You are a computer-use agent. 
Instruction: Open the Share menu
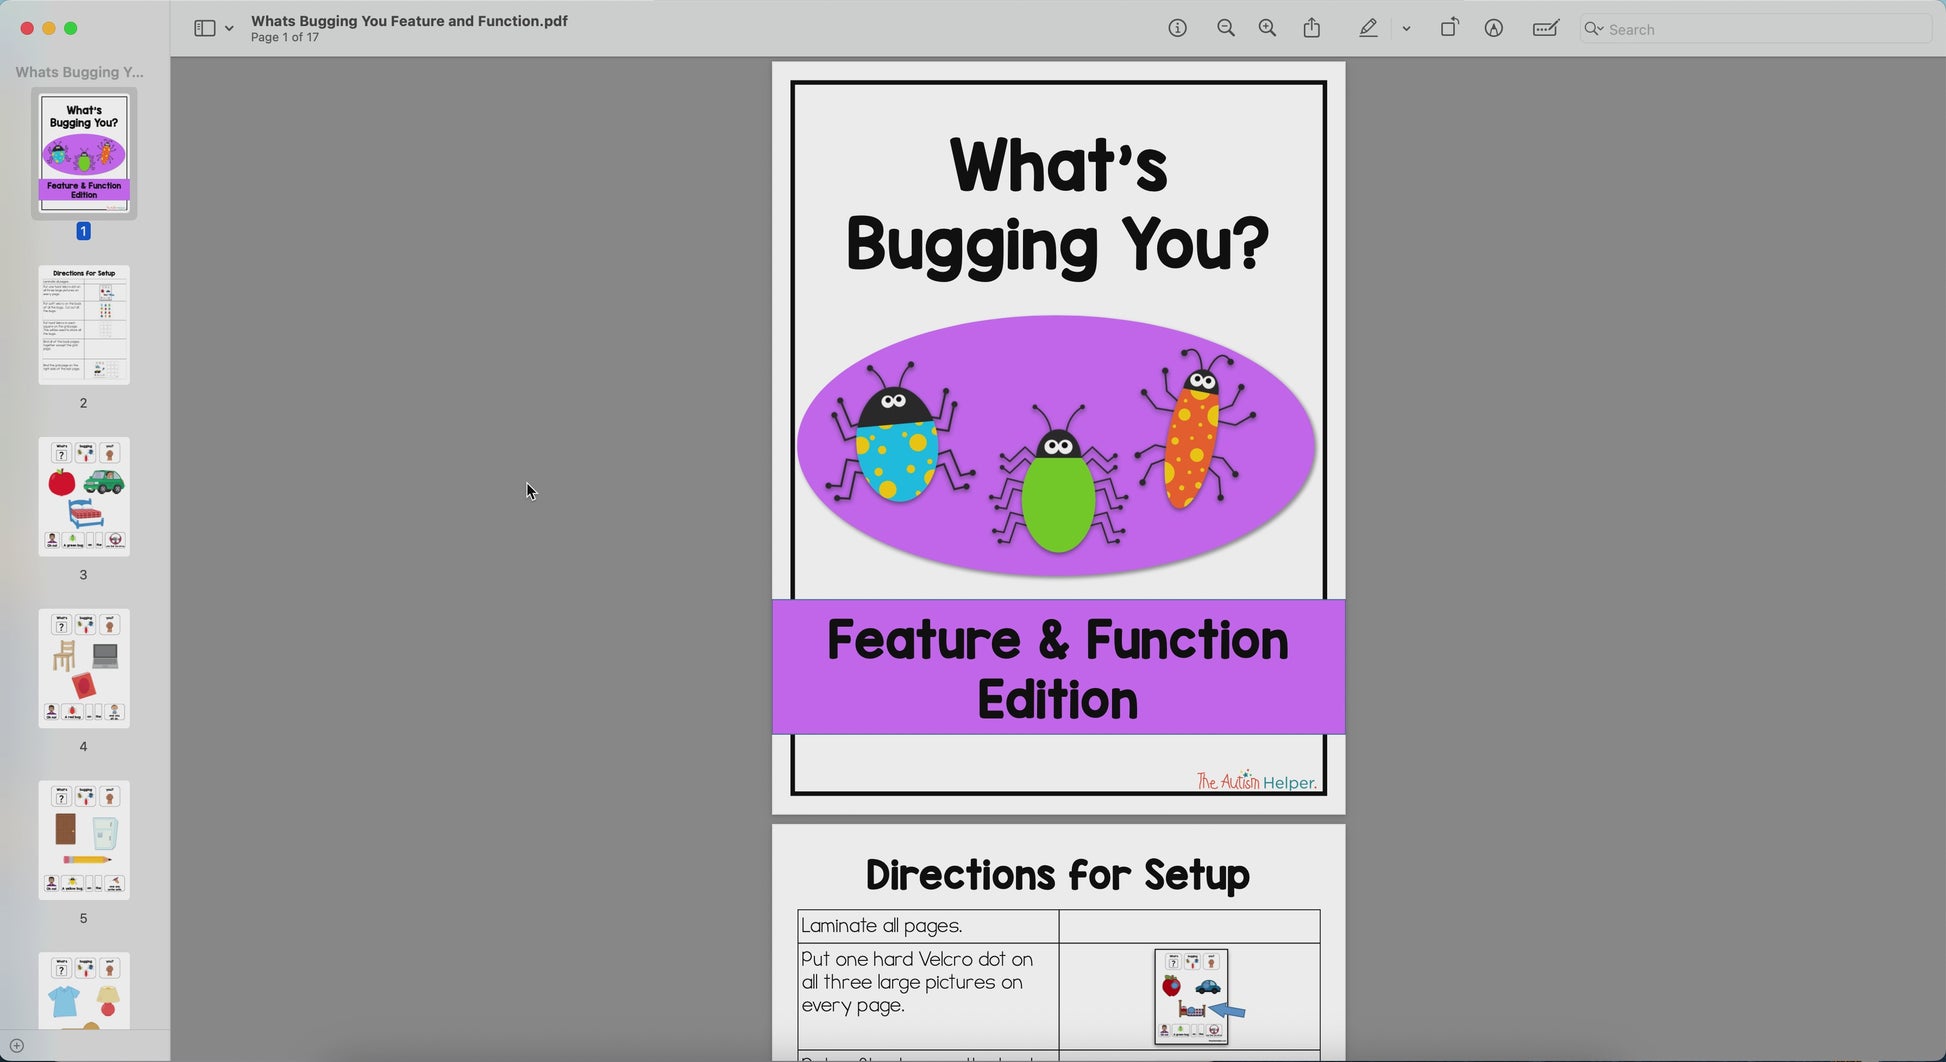point(1312,29)
